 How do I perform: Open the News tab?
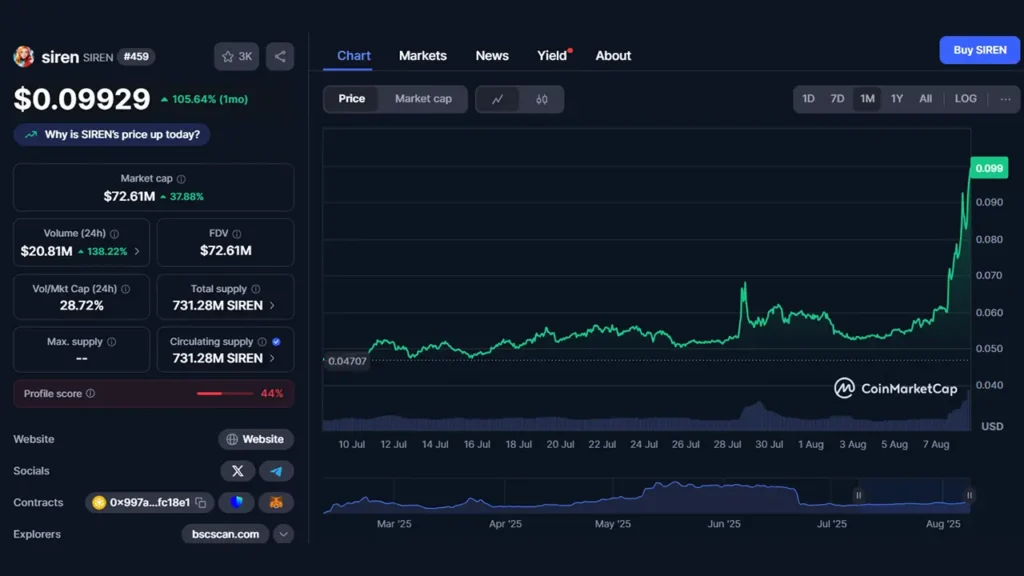[x=492, y=56]
